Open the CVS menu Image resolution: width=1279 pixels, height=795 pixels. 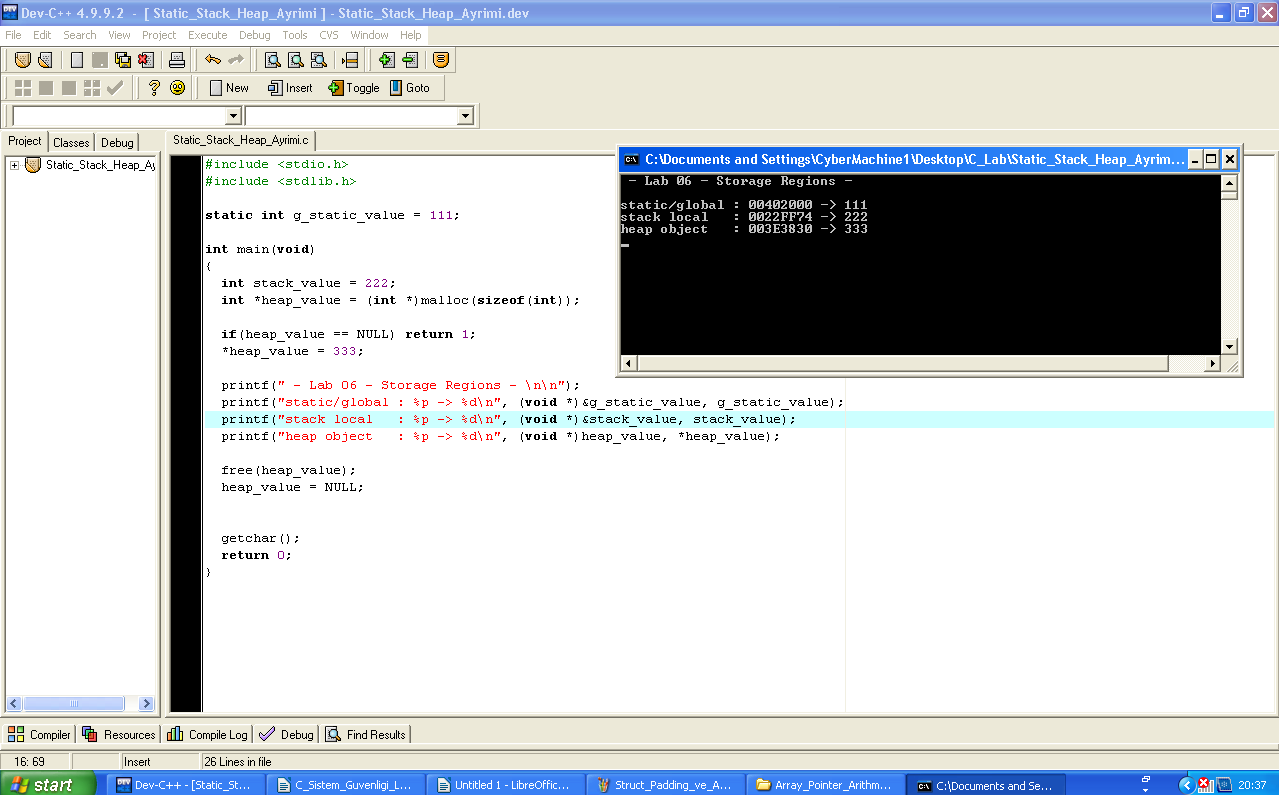coord(329,35)
